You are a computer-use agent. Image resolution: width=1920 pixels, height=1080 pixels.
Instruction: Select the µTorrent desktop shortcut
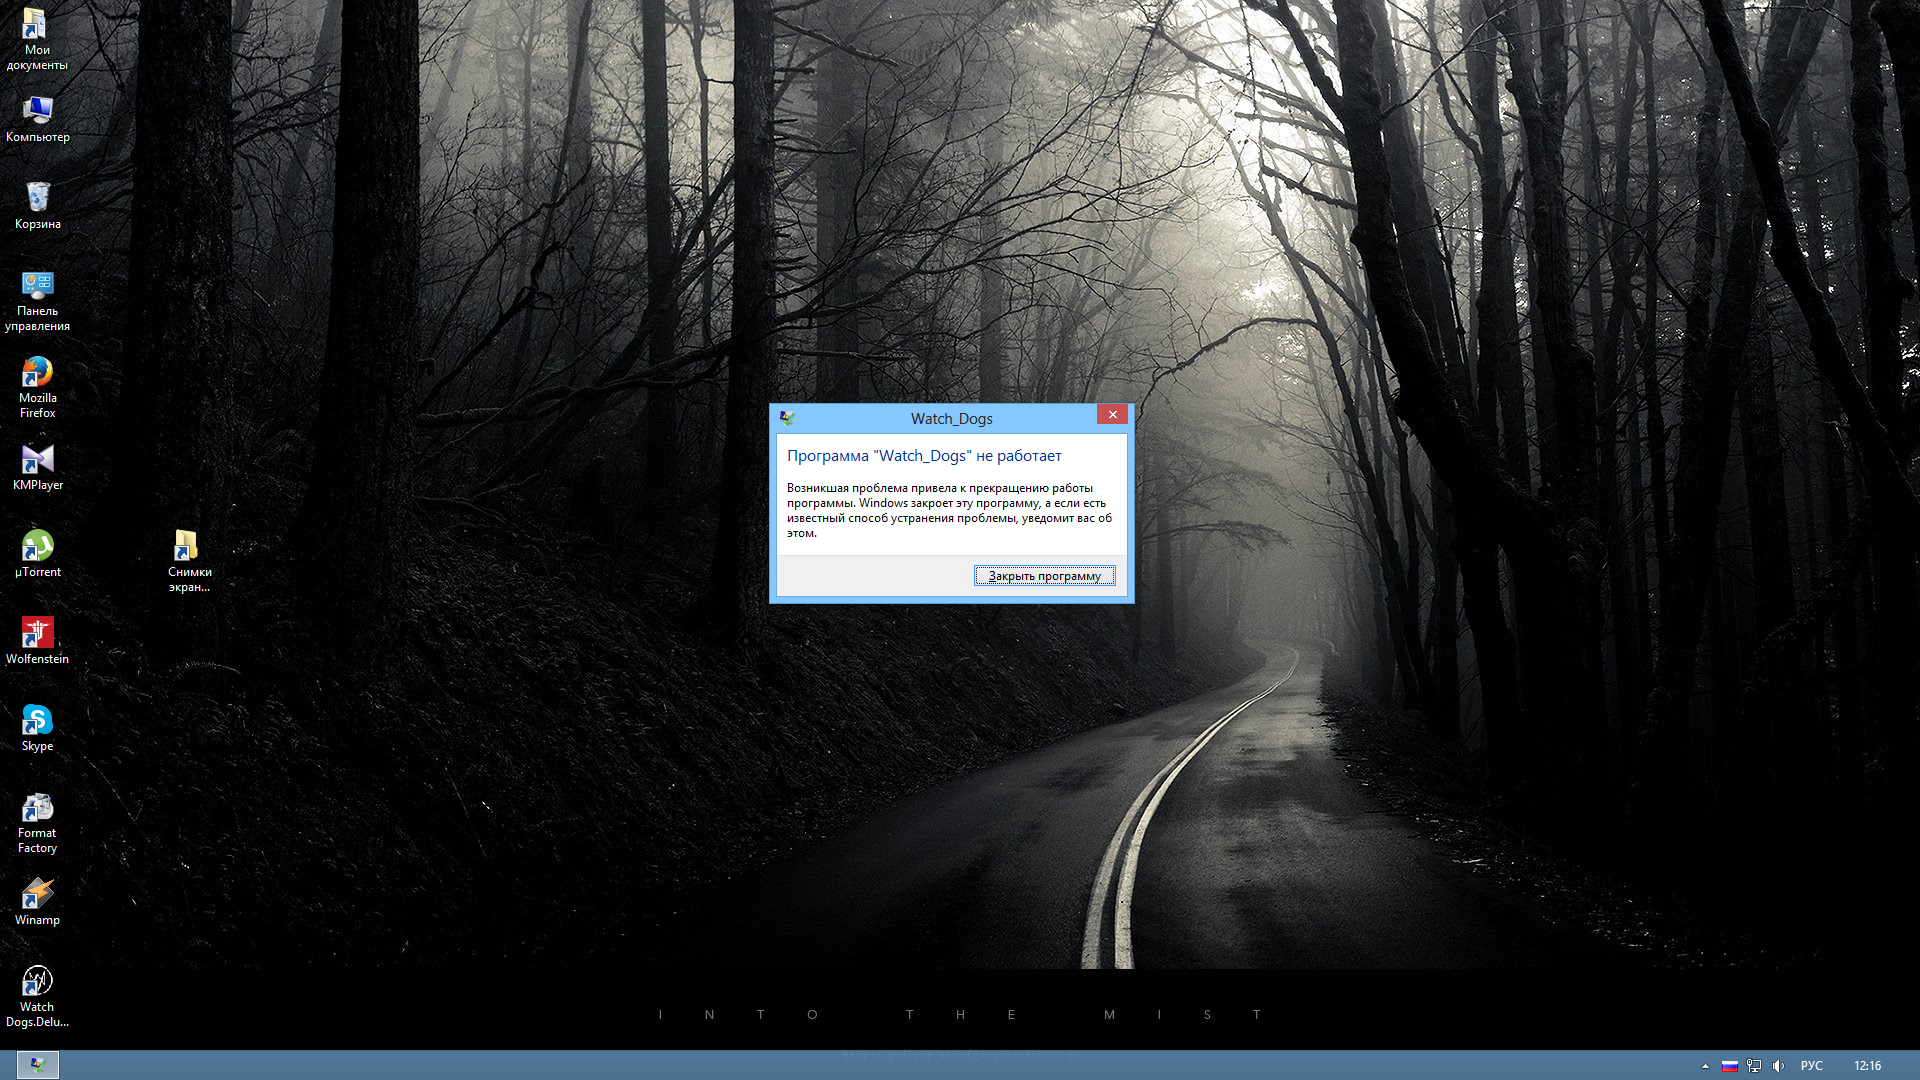[37, 554]
